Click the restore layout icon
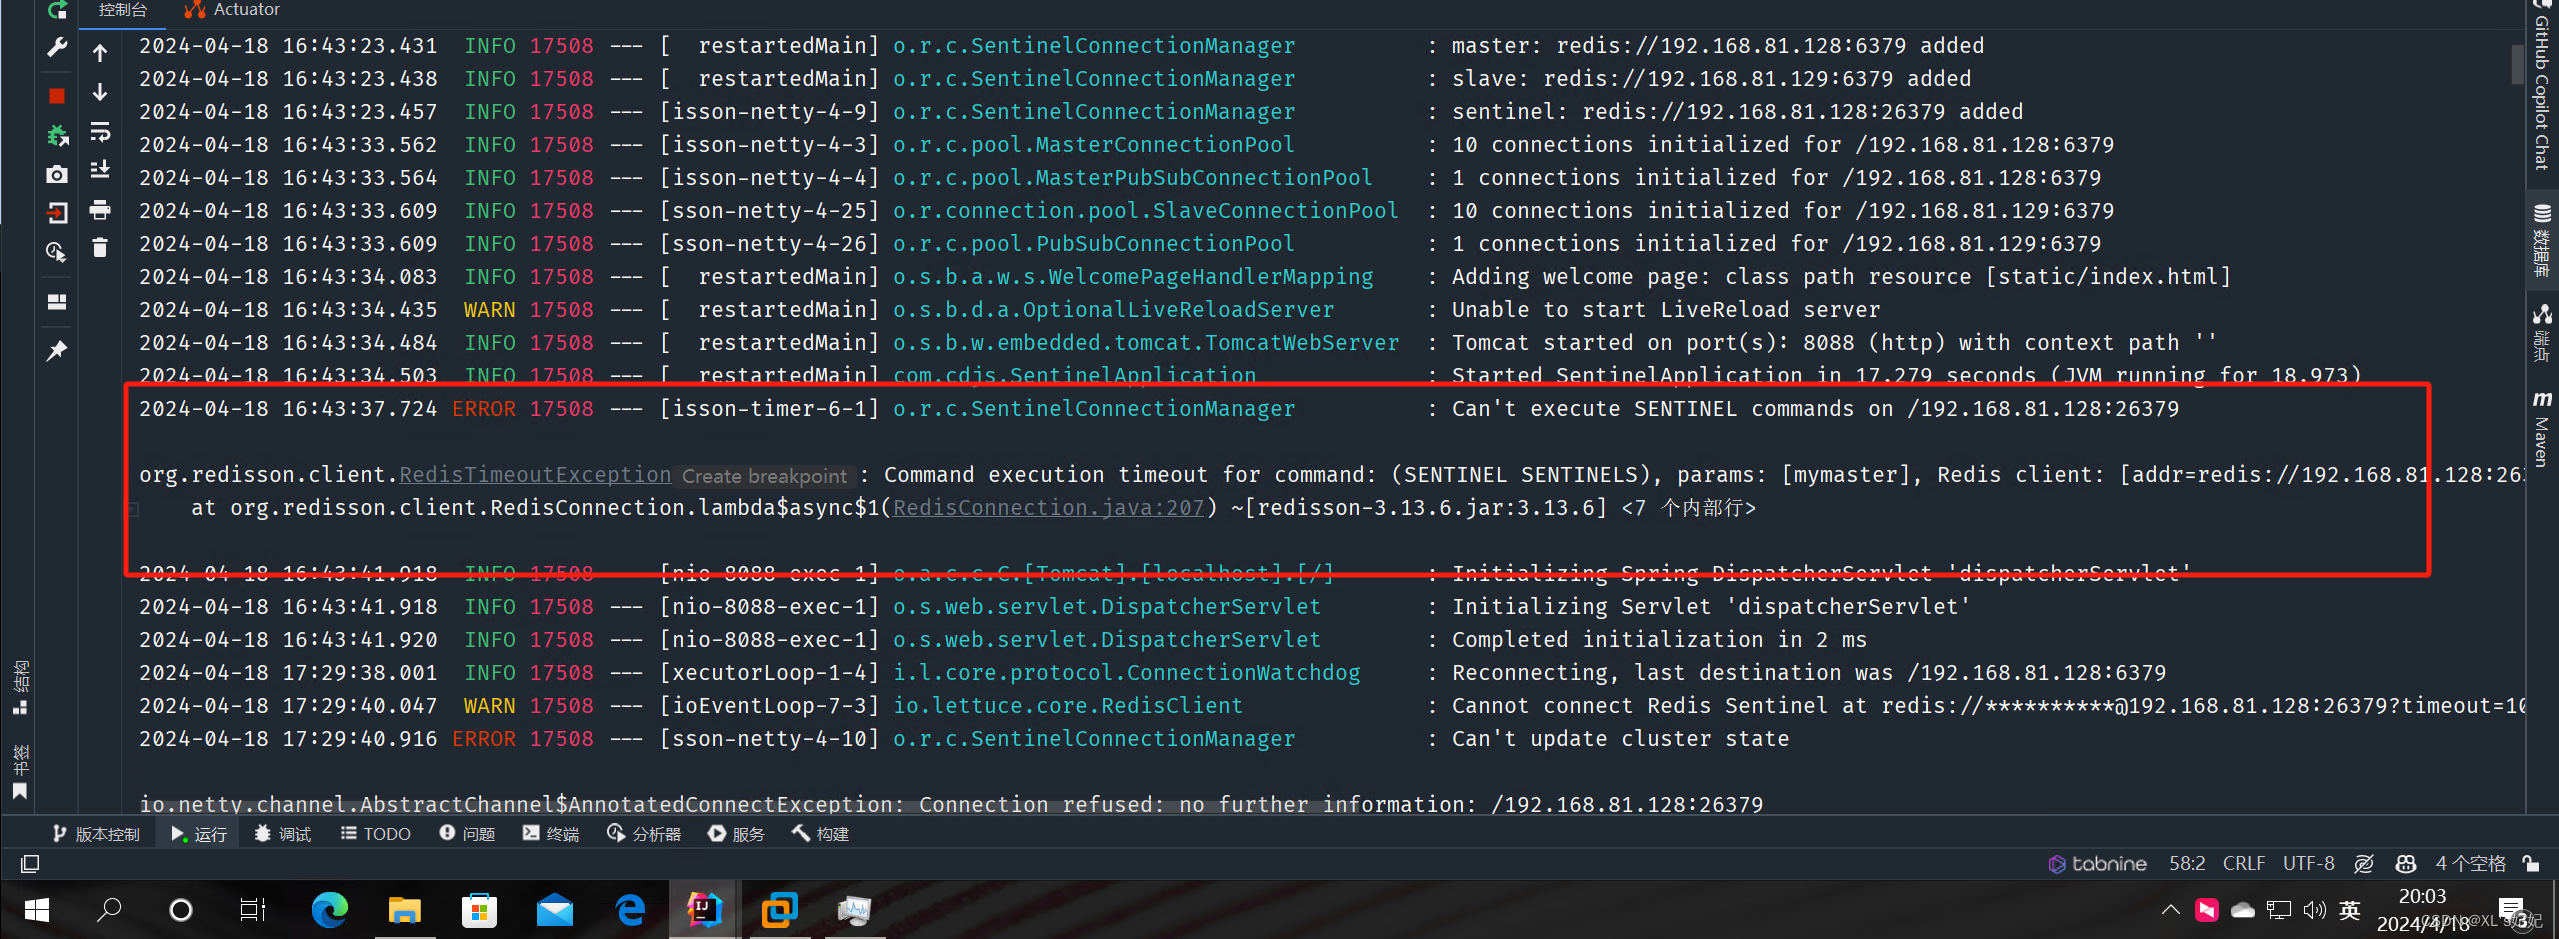Viewport: 2559px width, 939px height. tap(57, 301)
